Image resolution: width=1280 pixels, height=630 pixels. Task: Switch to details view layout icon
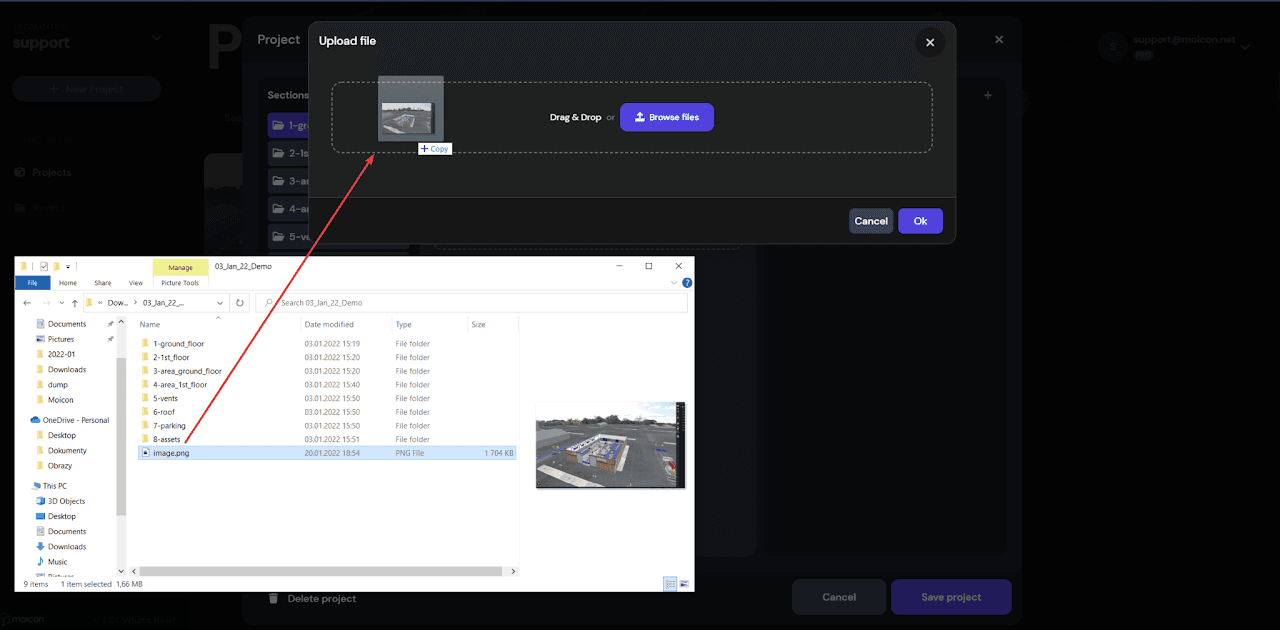pos(668,584)
